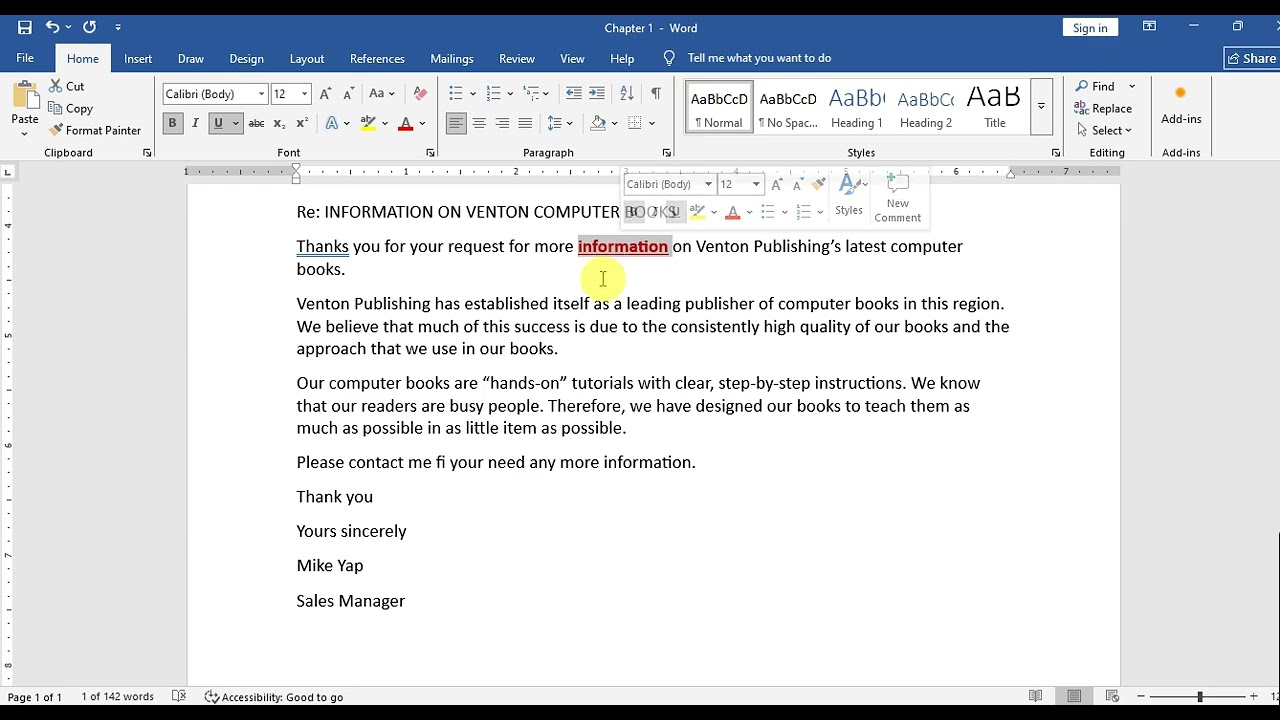Apply Subscript formatting
This screenshot has height=720, width=1280.
click(x=279, y=123)
